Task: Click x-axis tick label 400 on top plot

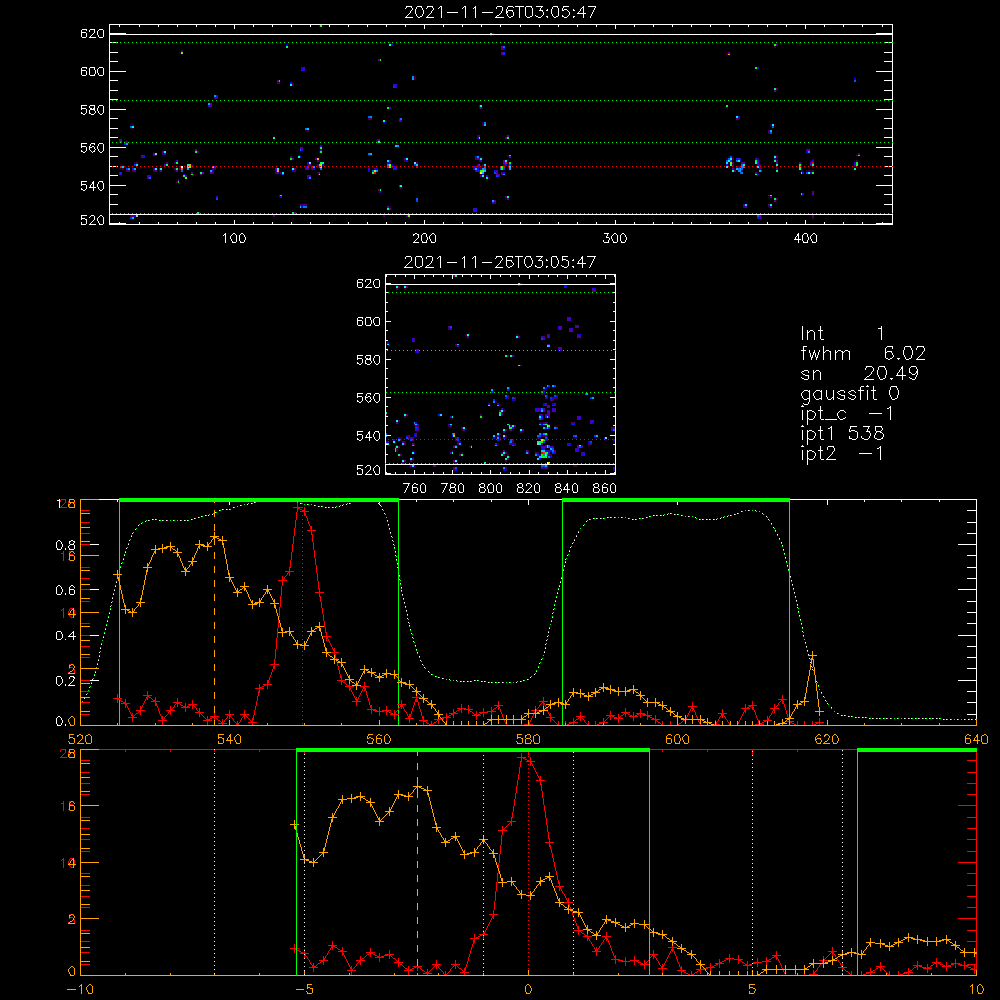Action: coord(805,239)
